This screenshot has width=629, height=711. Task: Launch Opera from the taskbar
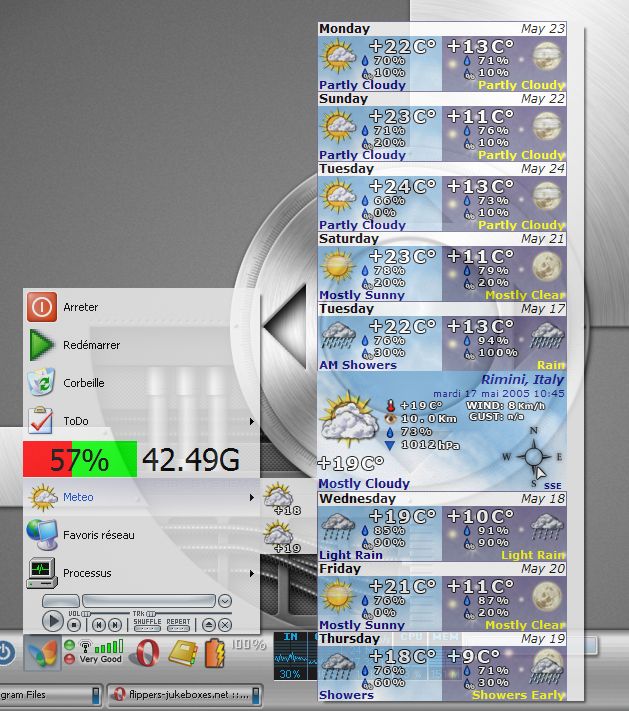point(147,653)
